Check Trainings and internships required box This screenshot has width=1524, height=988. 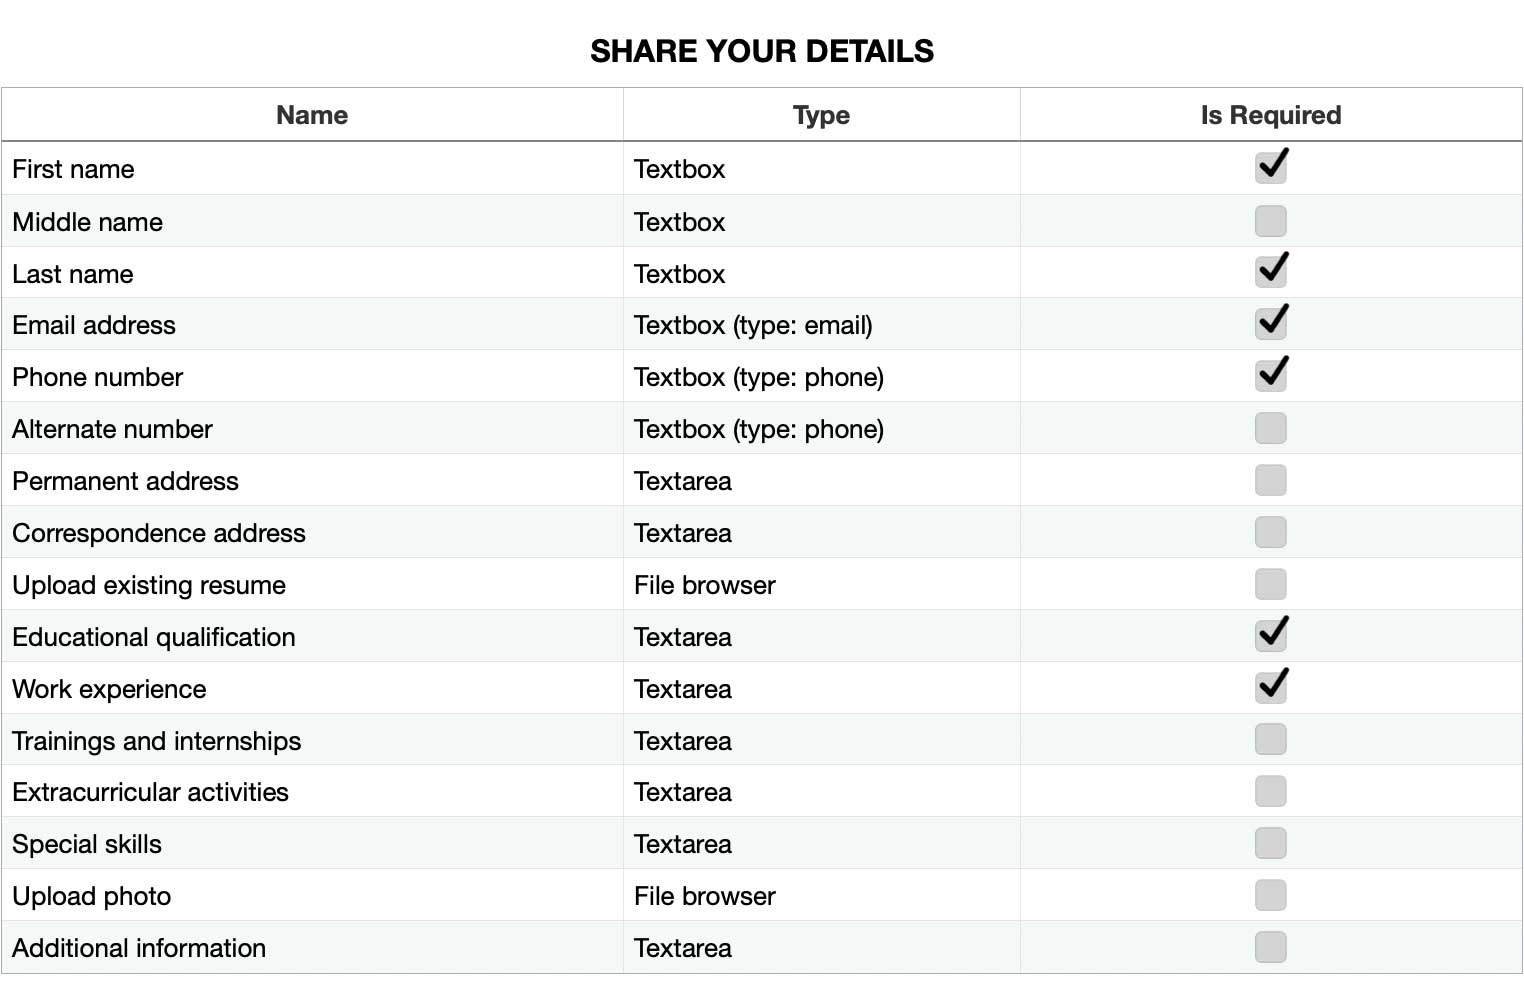coord(1271,740)
